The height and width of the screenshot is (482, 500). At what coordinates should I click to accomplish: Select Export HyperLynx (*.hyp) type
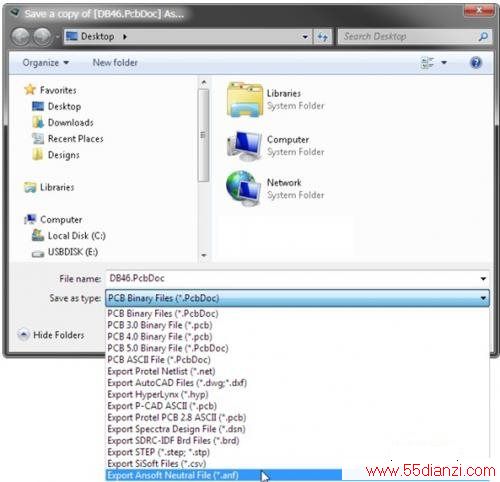pos(158,394)
